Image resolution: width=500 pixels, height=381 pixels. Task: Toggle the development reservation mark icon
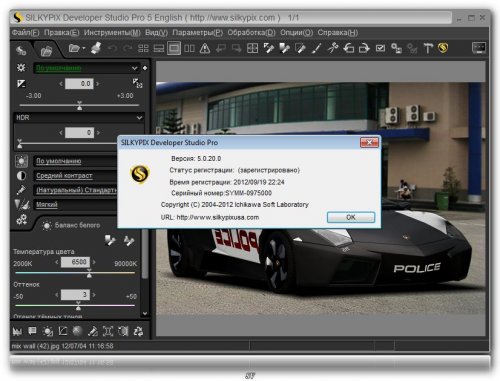pos(380,49)
